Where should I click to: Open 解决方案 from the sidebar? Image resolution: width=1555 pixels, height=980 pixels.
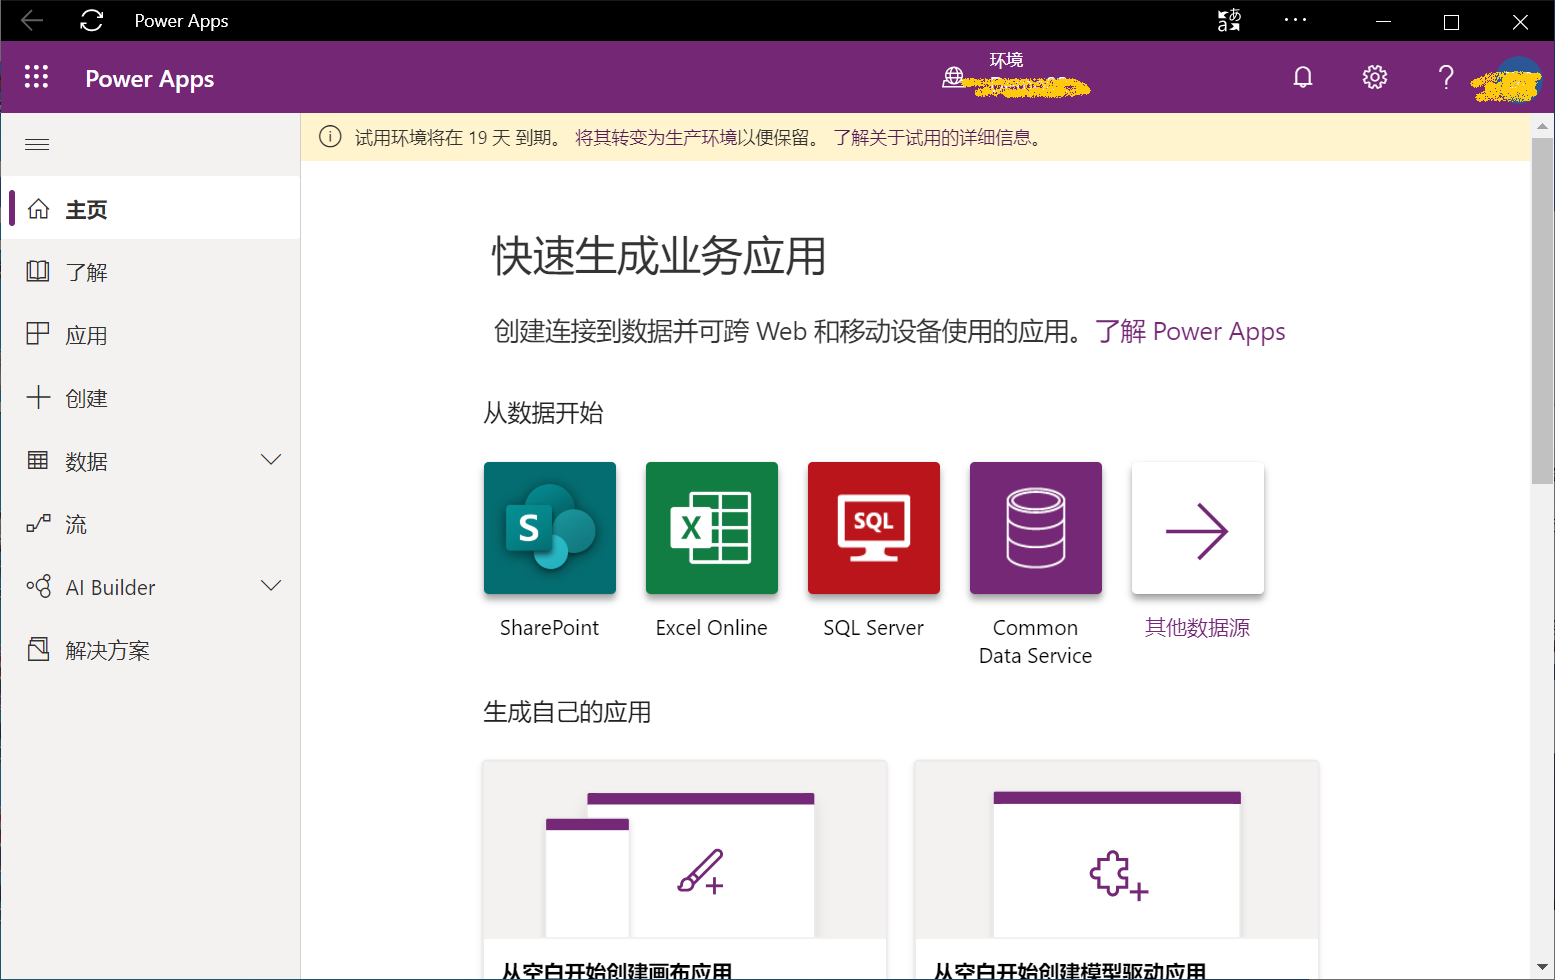point(110,649)
